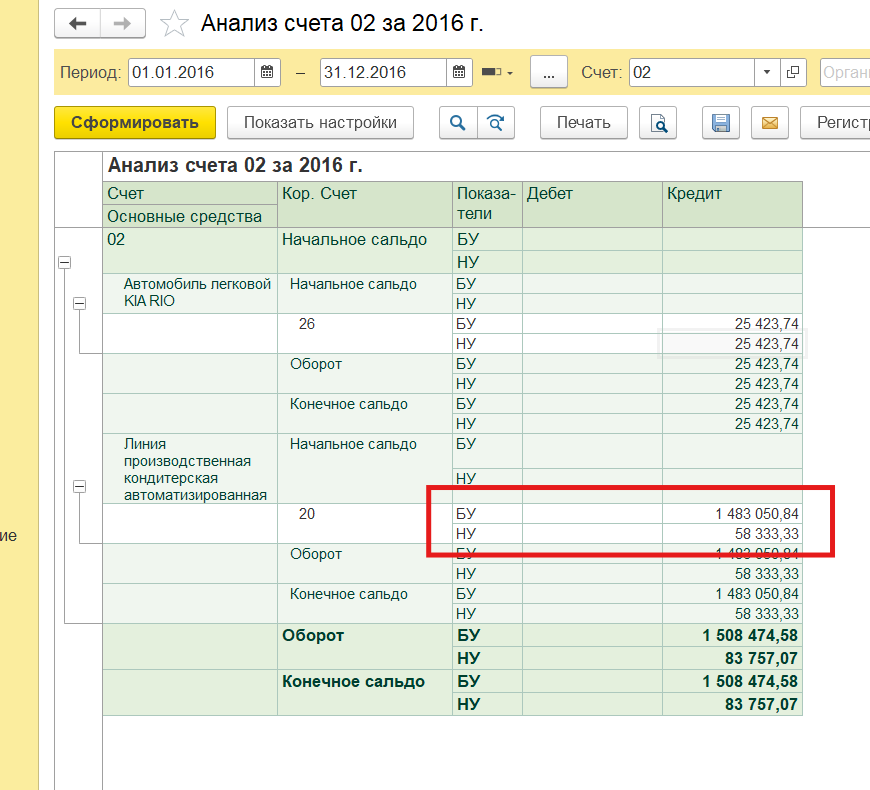Viewport: 870px width, 790px height.
Task: Collapse the account 02 top-level group
Action: tap(65, 262)
